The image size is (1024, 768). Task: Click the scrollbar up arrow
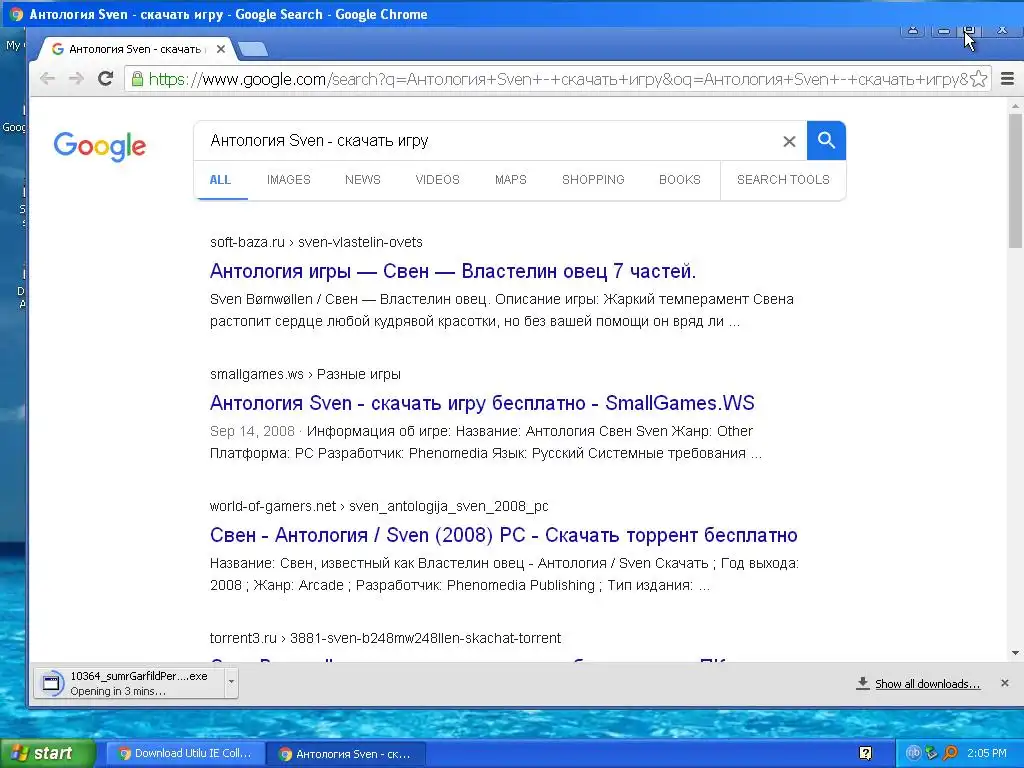[1015, 106]
